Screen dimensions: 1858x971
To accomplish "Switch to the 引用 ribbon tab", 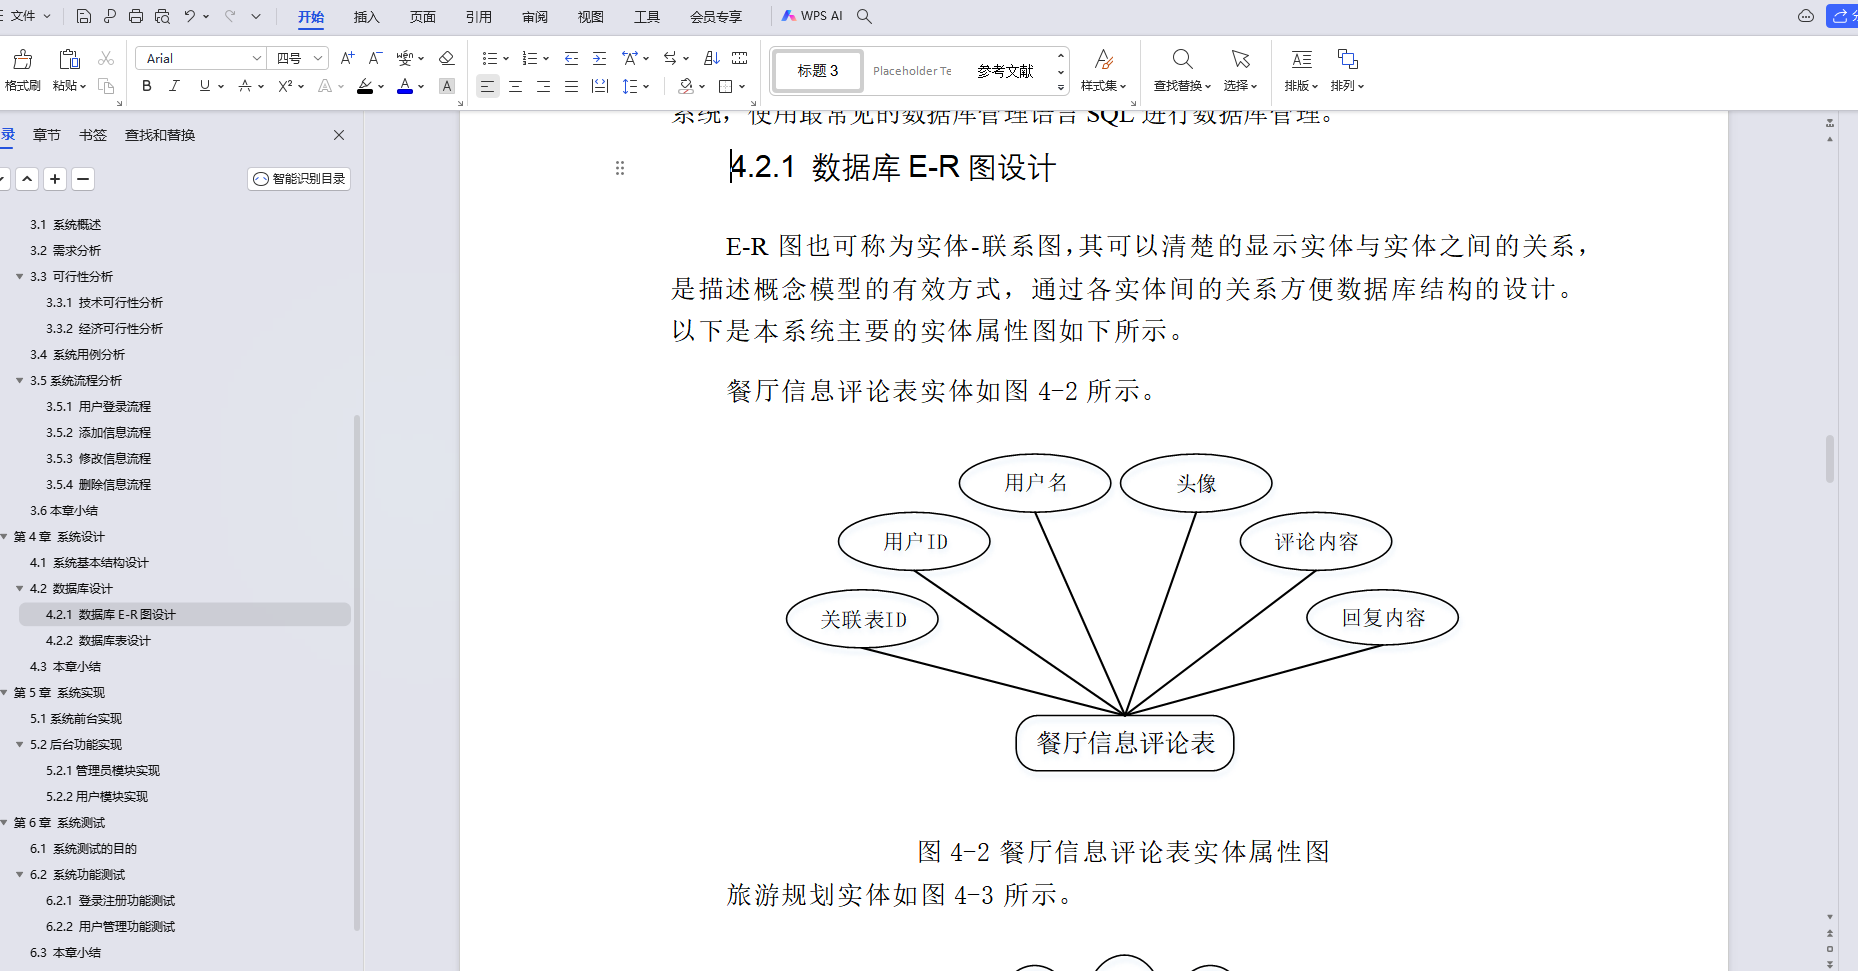I will click(x=479, y=17).
